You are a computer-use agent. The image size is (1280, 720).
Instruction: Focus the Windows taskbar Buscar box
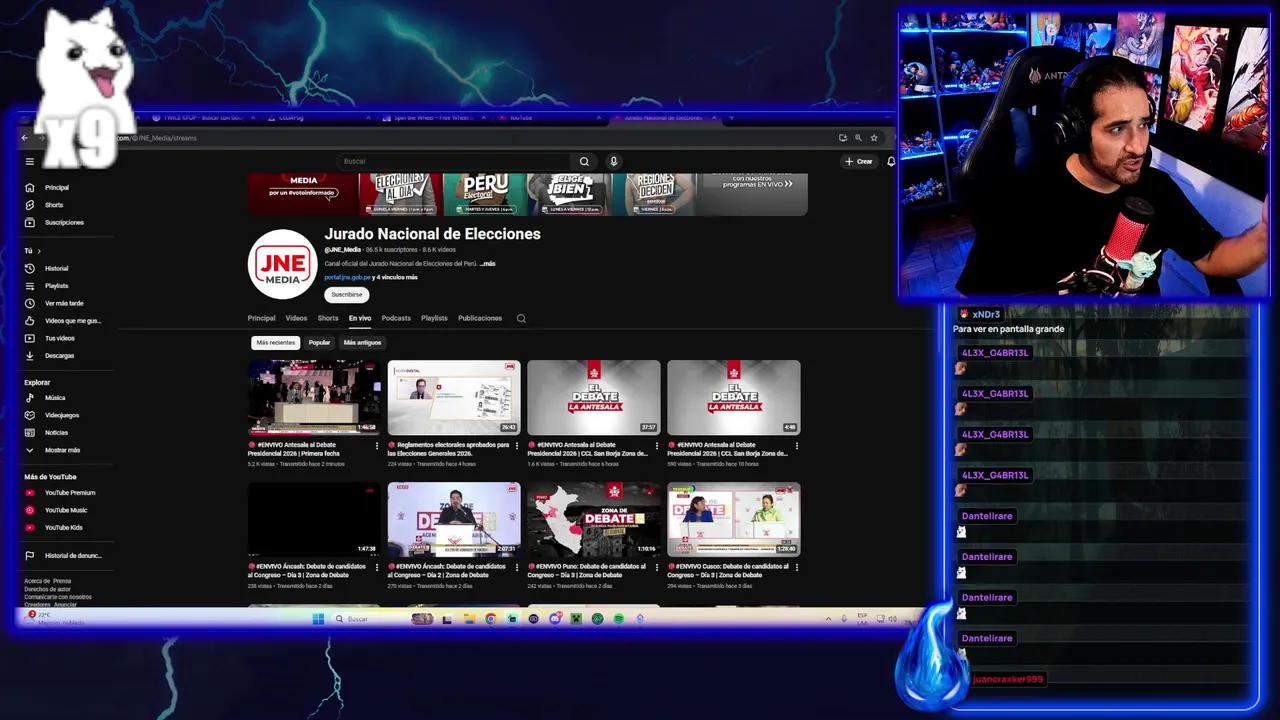(x=368, y=619)
